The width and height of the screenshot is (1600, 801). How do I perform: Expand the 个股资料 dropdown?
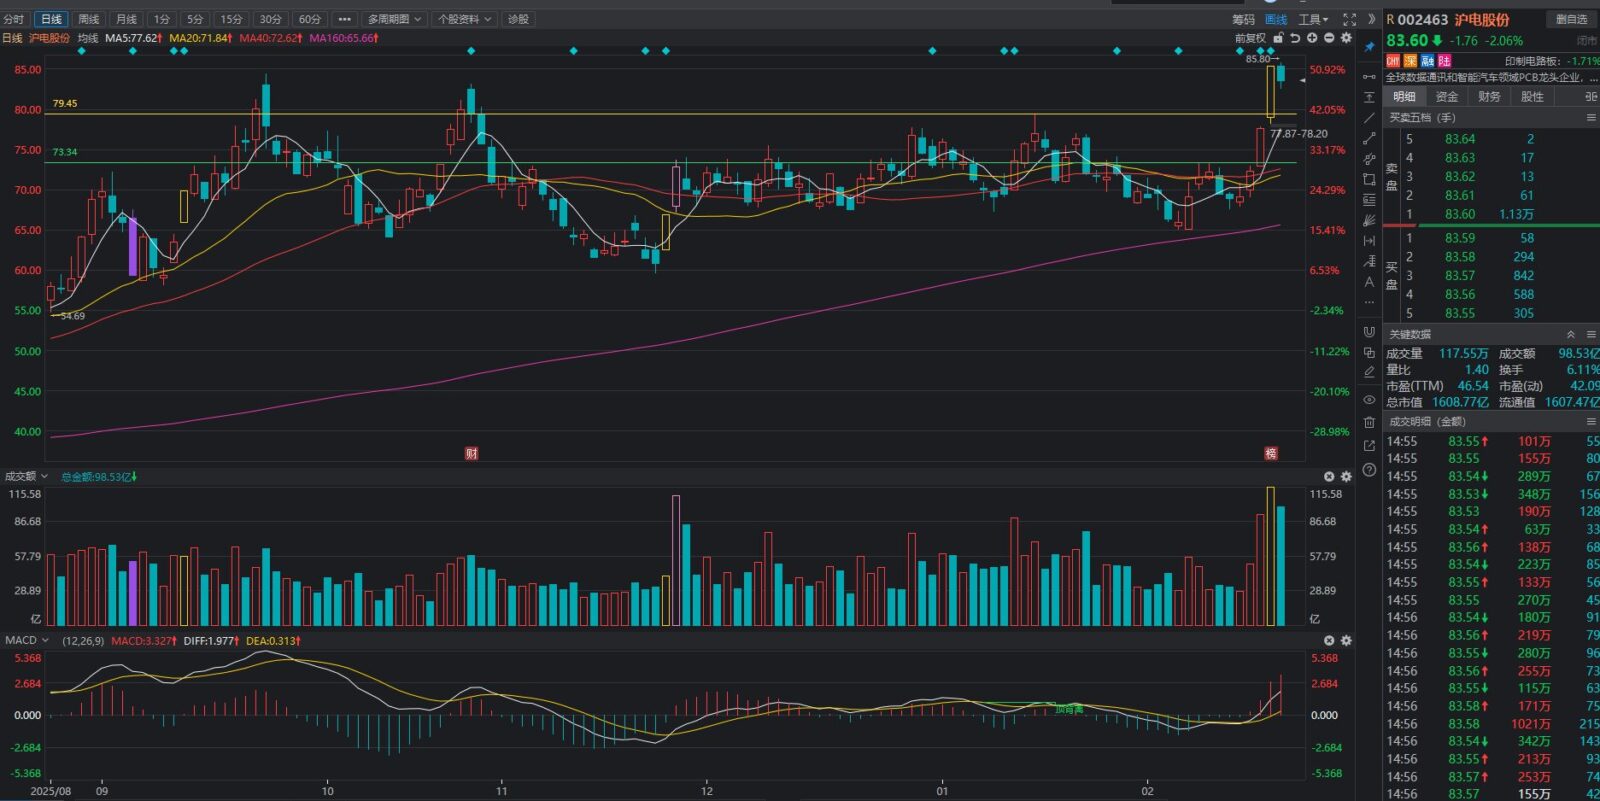[x=464, y=19]
